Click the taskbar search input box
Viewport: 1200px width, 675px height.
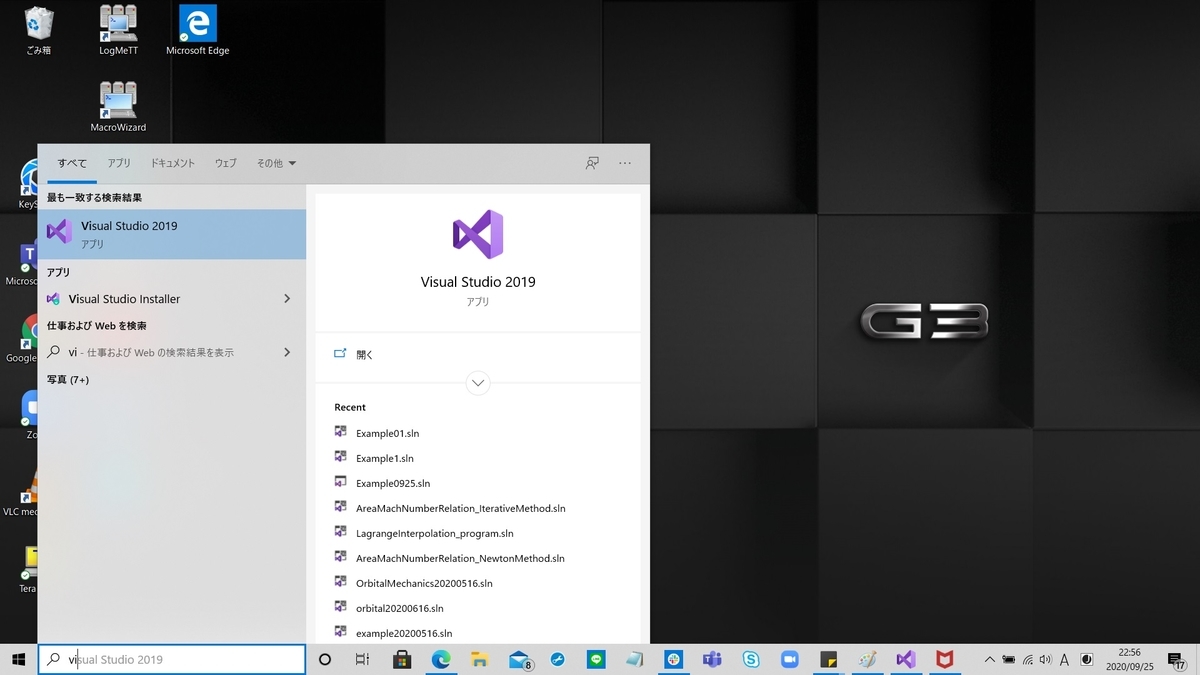[x=172, y=659]
